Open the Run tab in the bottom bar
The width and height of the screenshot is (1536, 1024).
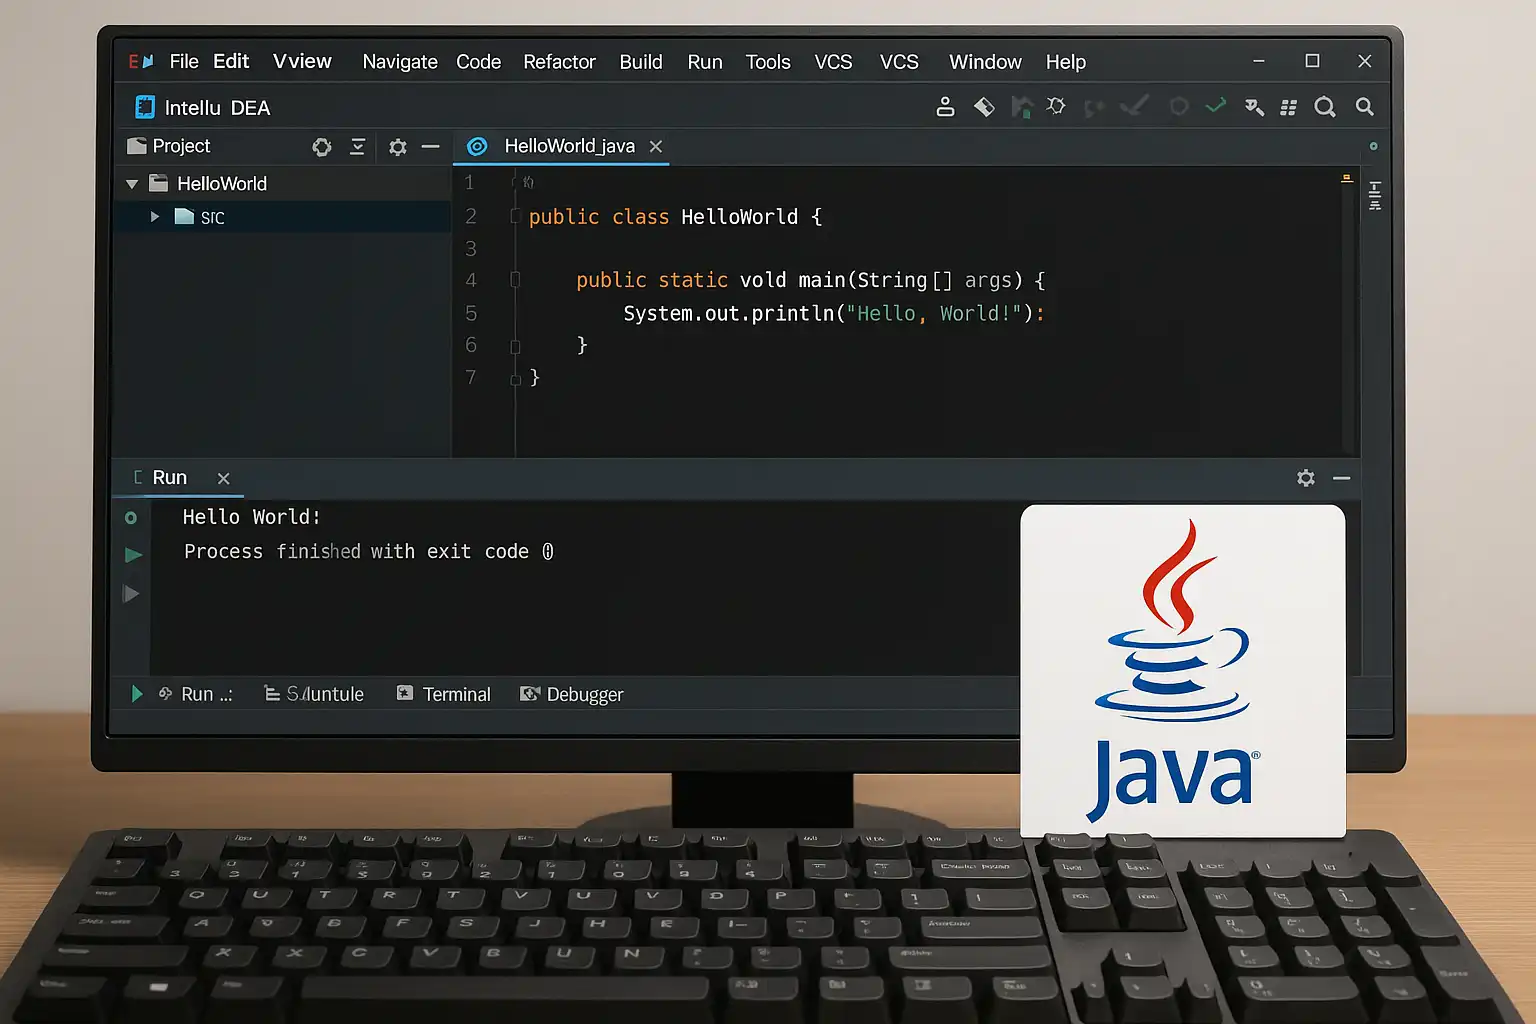[x=196, y=694]
